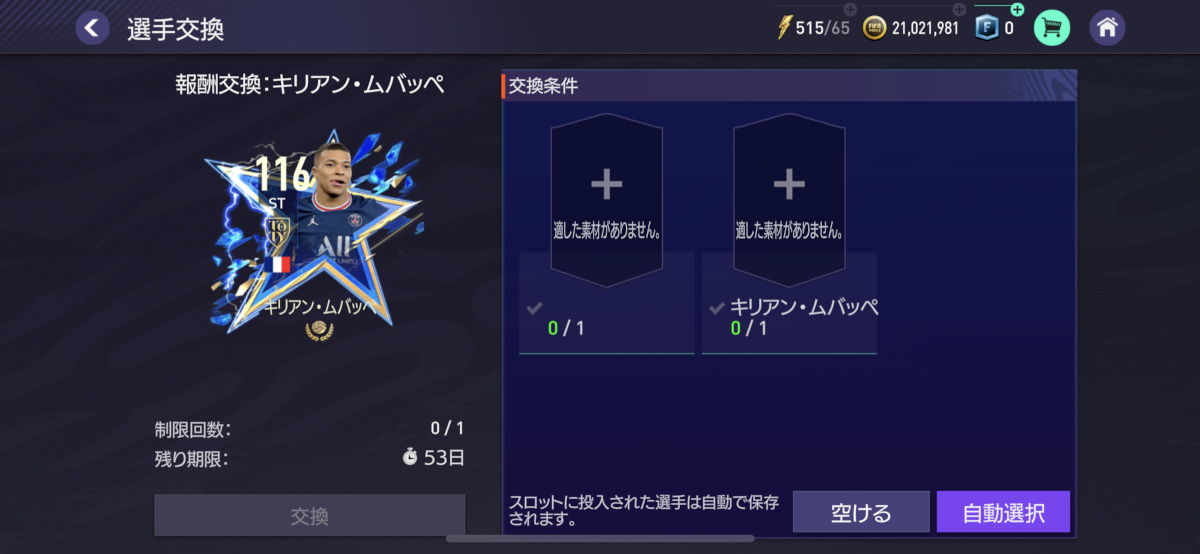The height and width of the screenshot is (554, 1200).
Task: Tap the FIFA points F icon
Action: tap(988, 28)
